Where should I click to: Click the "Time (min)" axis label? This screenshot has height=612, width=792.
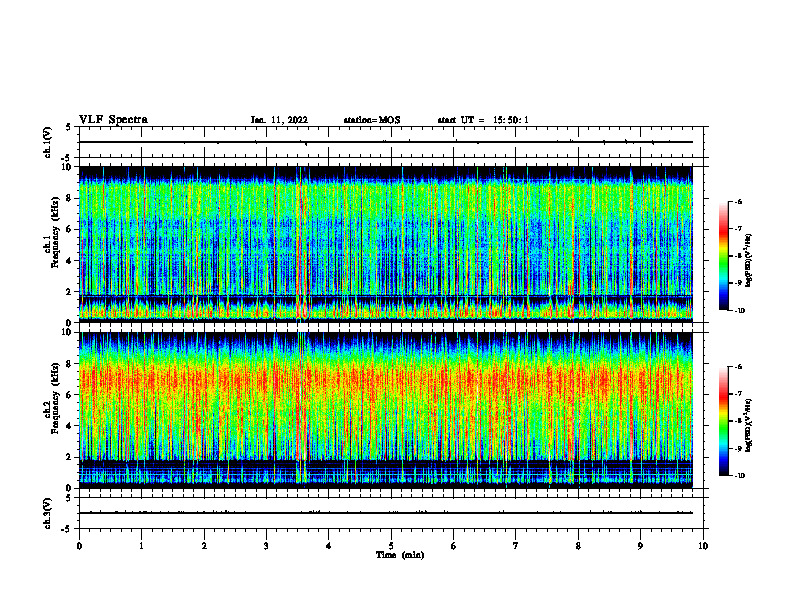pos(400,555)
